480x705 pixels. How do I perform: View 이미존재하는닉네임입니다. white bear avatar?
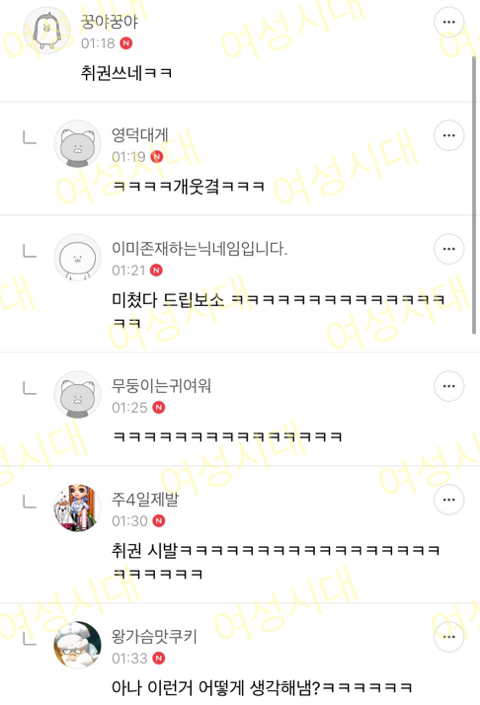pos(77,258)
